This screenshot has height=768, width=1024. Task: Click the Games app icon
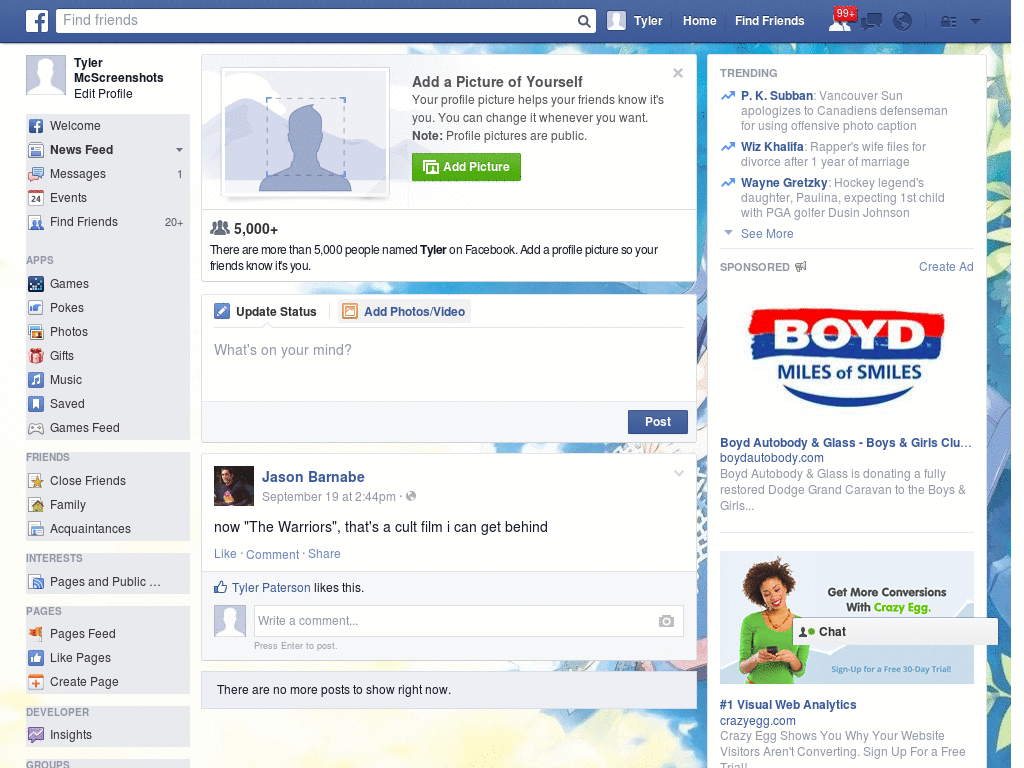[36, 284]
